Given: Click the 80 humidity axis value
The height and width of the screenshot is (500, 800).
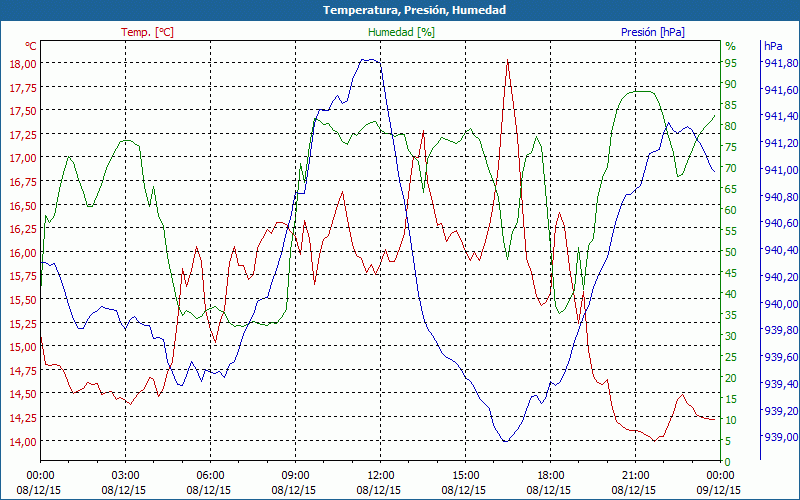Looking at the screenshot, I should [x=731, y=126].
